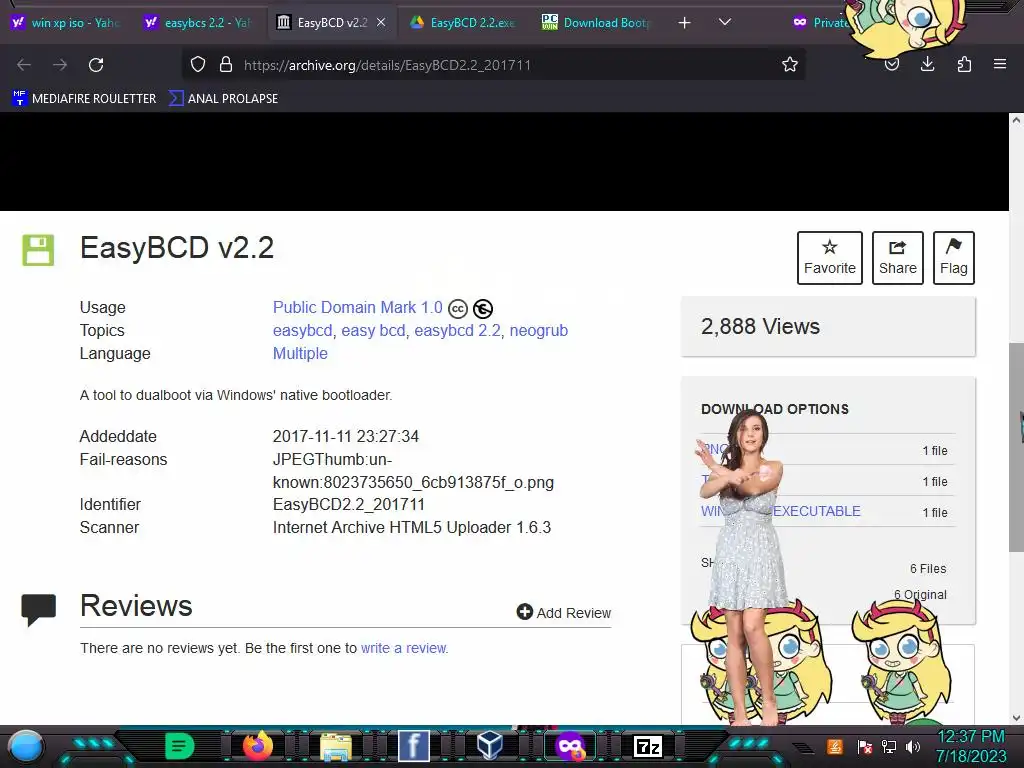Image resolution: width=1024 pixels, height=768 pixels.
Task: Click the vertical scrollbar thumb
Action: pyautogui.click(x=1016, y=447)
